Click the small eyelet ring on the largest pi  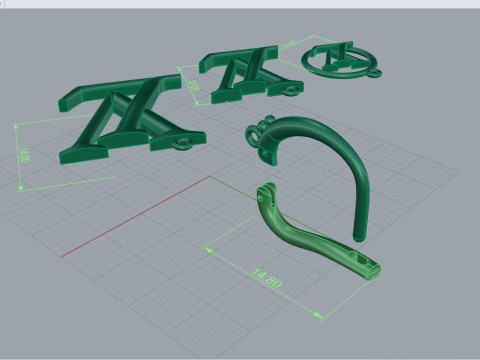[x=183, y=143]
